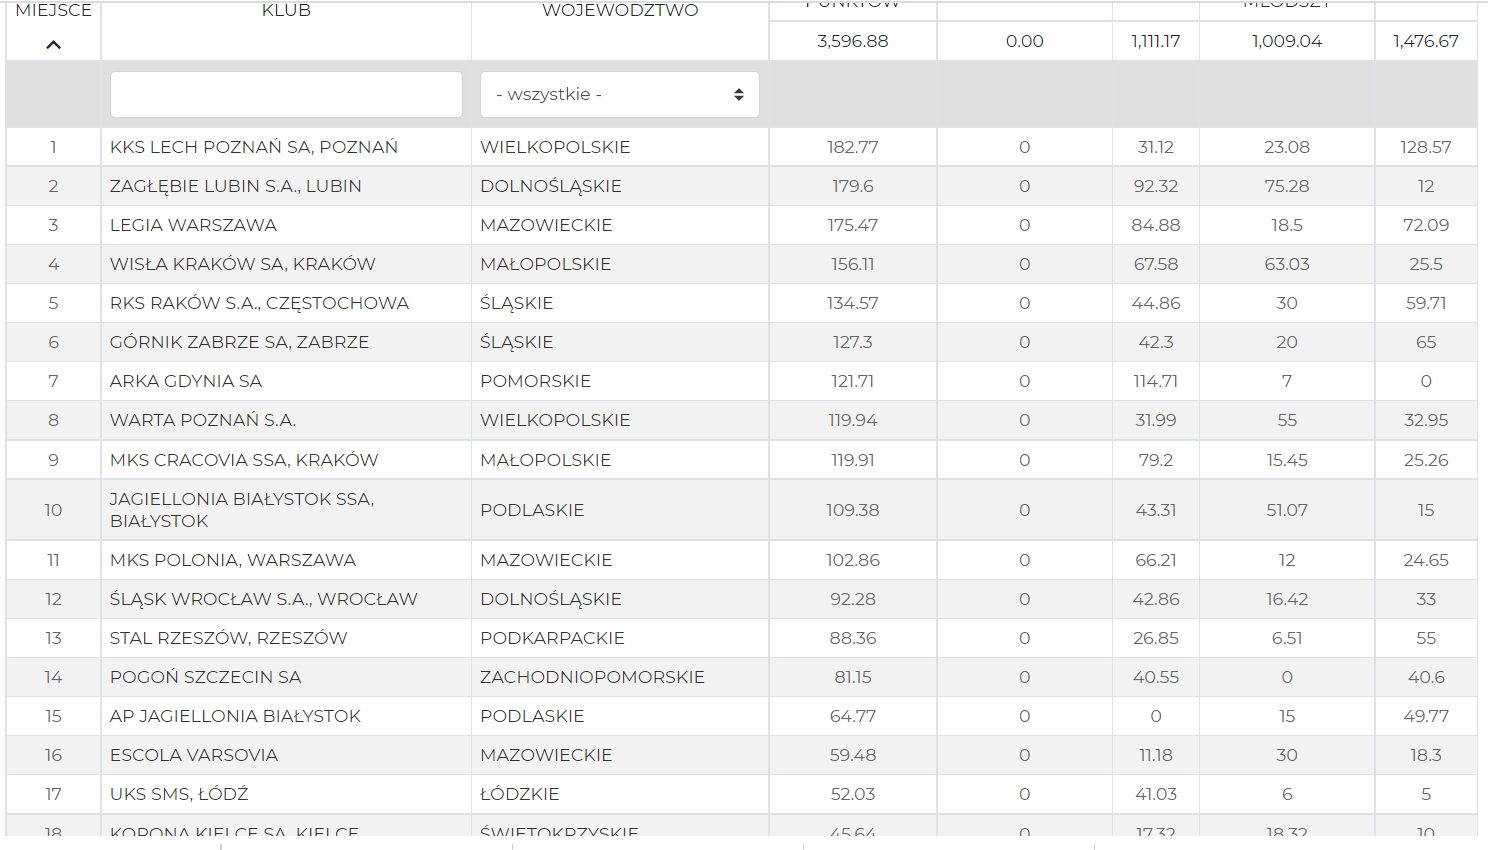The height and width of the screenshot is (850, 1488).
Task: Click Wisła Kraków points 156.11
Action: pyautogui.click(x=853, y=264)
